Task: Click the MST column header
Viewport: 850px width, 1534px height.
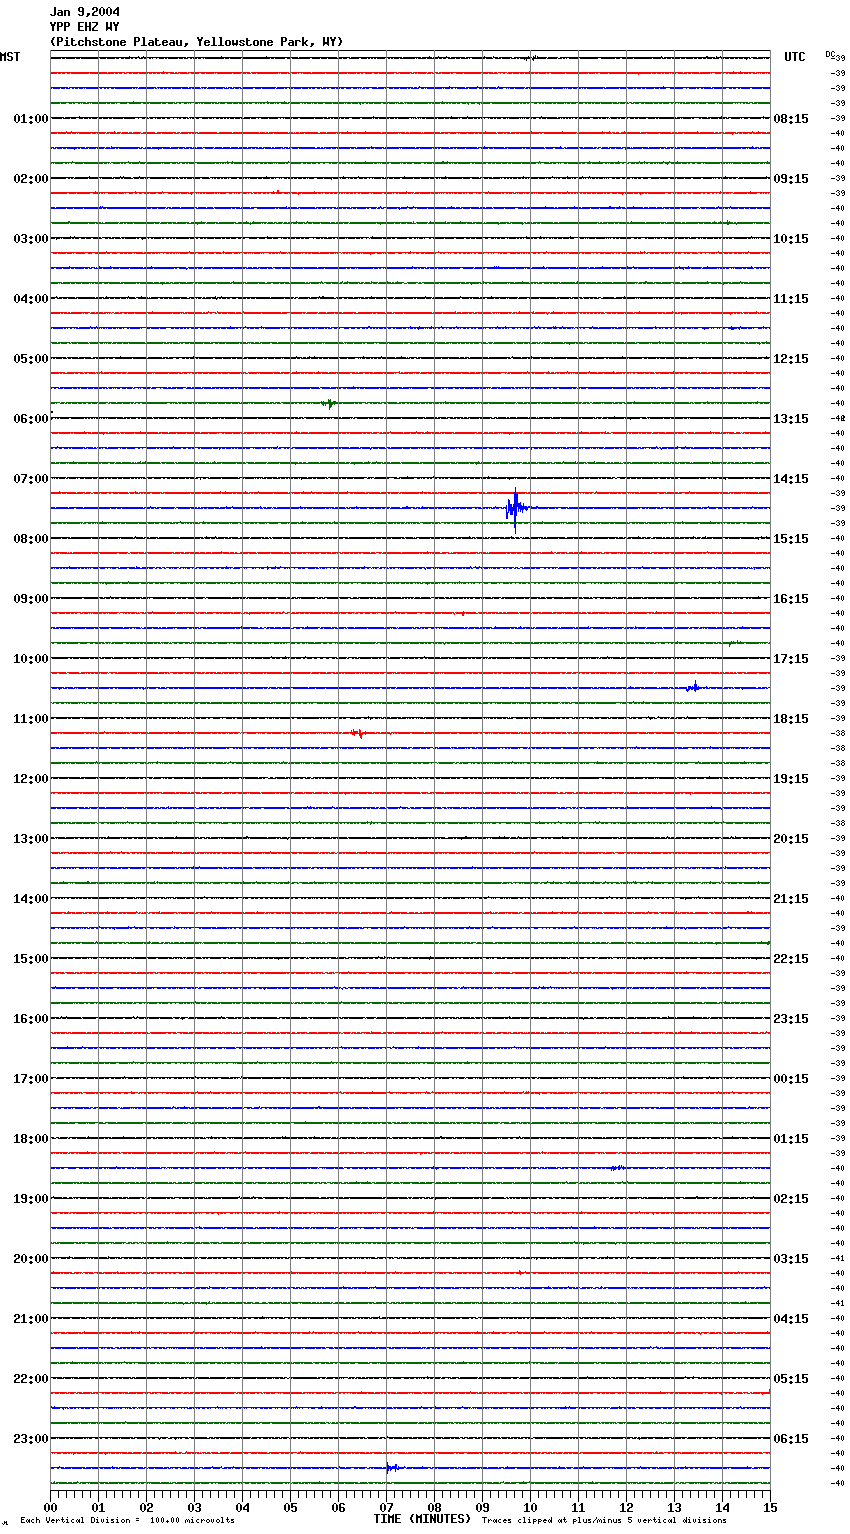Action: tap(10, 57)
